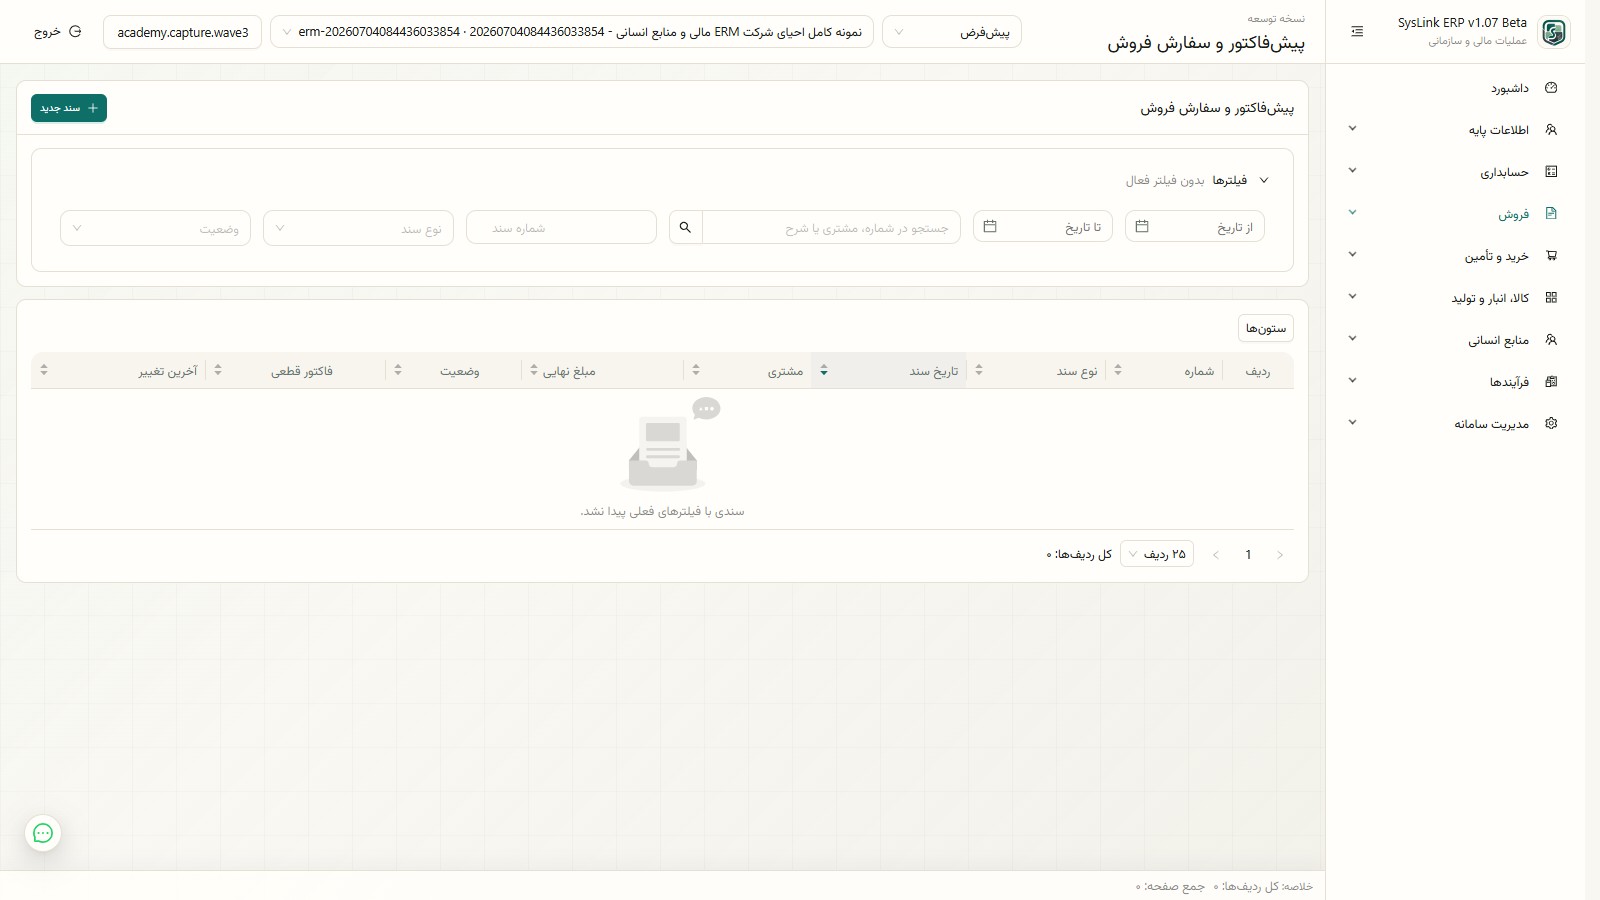
Task: Open خرید و تأمین menu item
Action: pos(1455,256)
